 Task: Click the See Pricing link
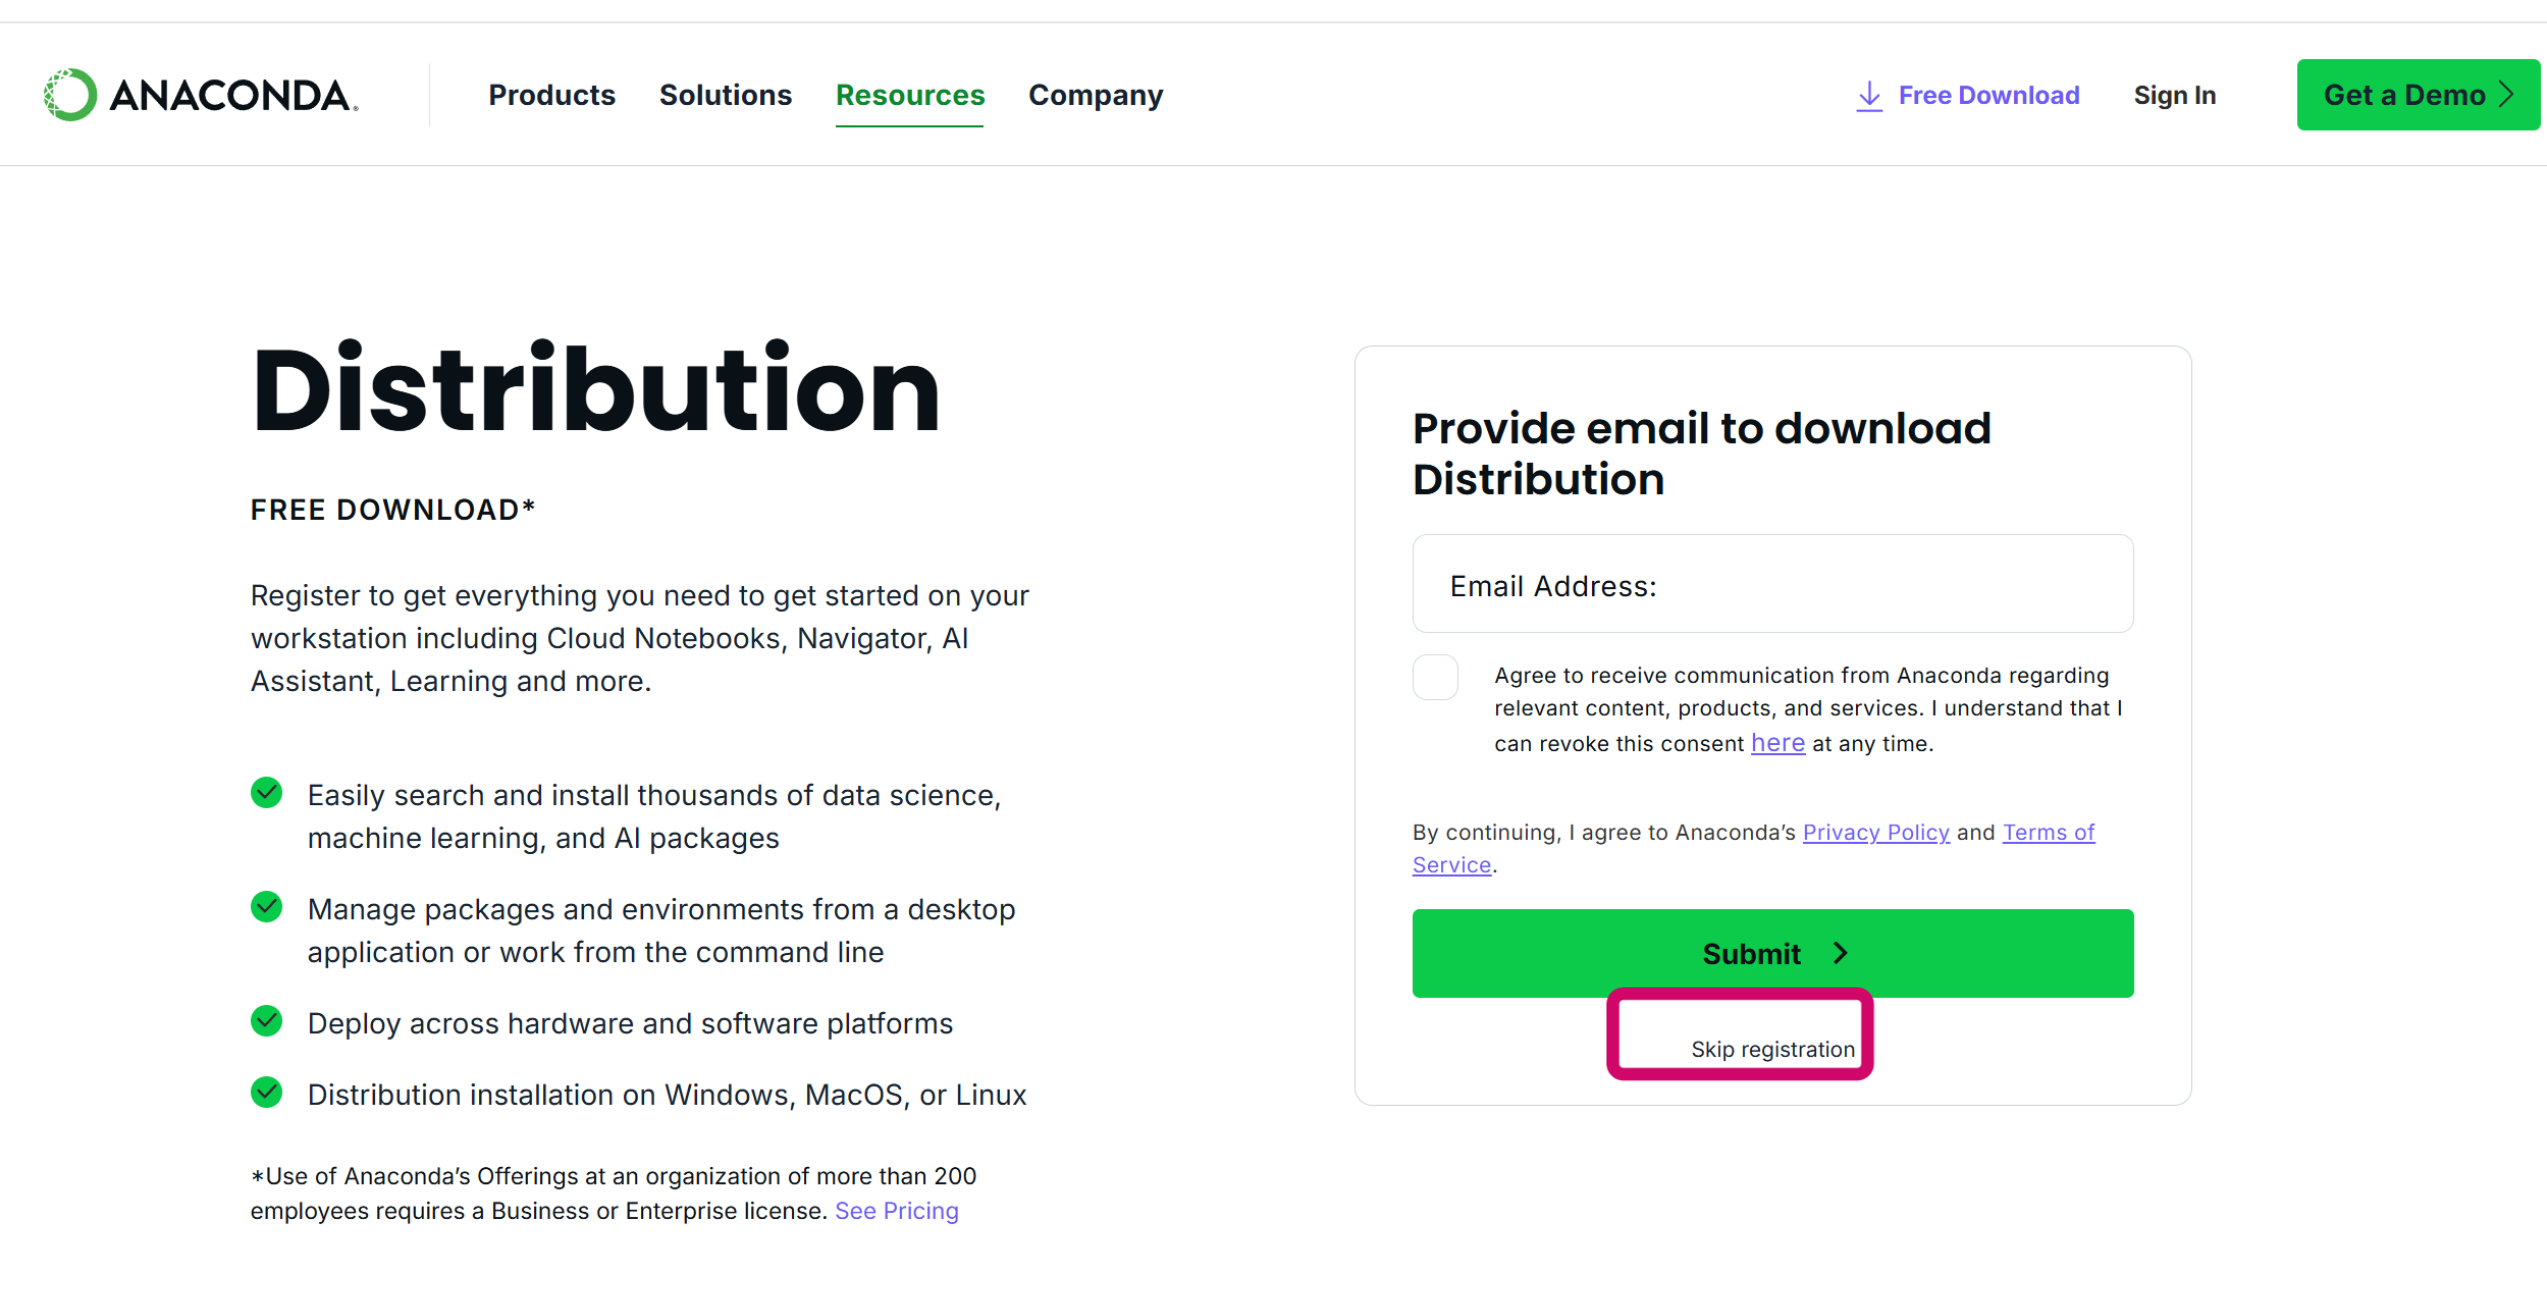tap(896, 1211)
